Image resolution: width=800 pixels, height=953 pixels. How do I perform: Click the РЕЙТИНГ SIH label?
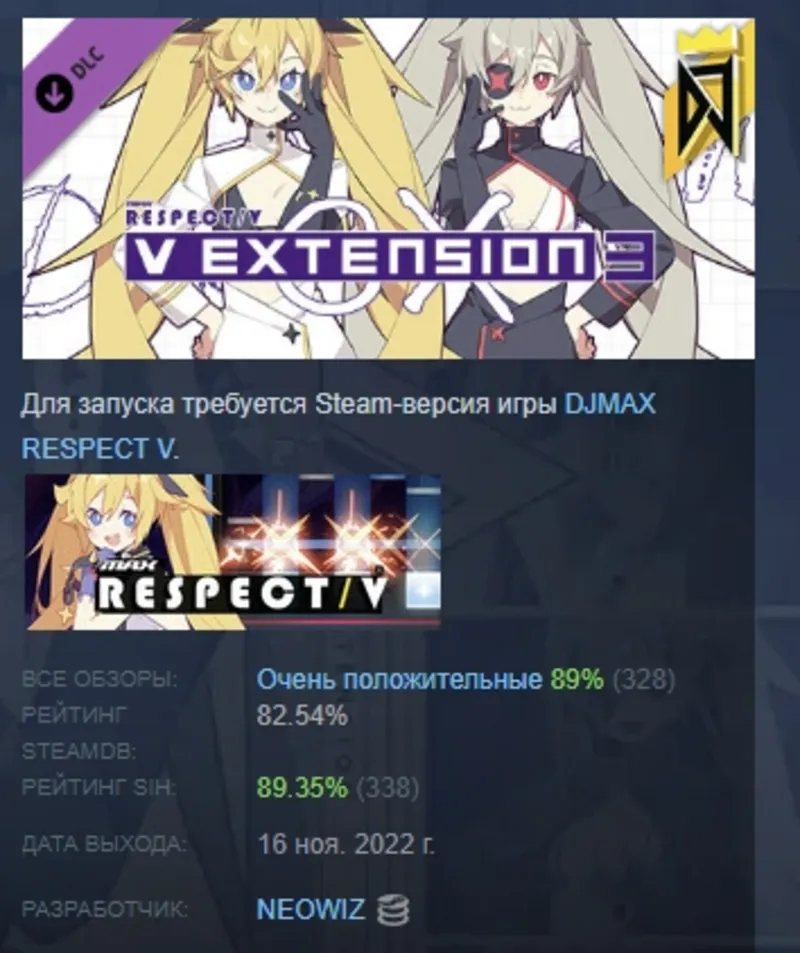[98, 788]
